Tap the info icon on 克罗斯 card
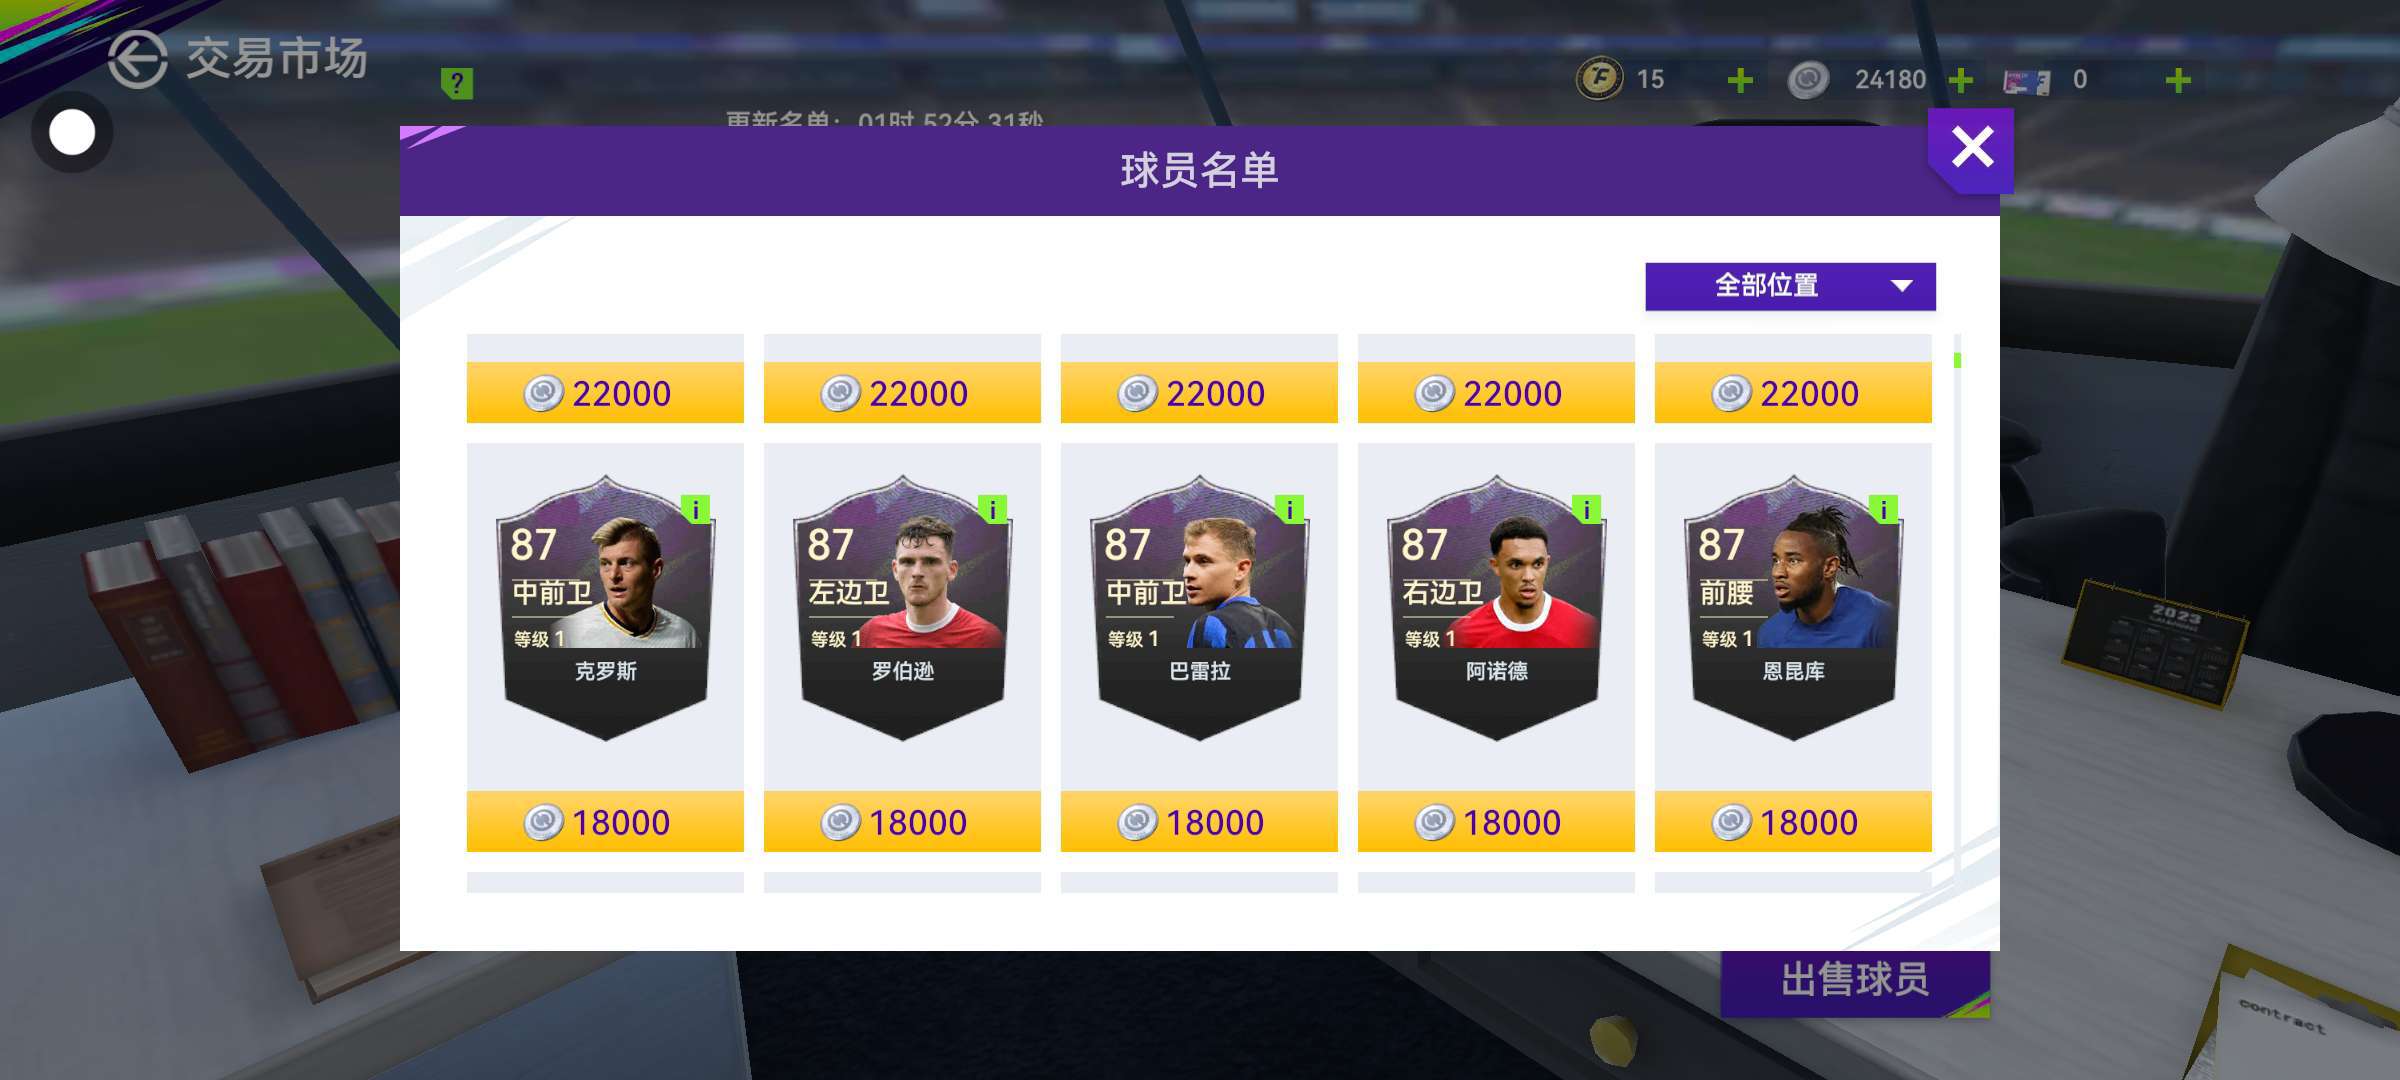The height and width of the screenshot is (1080, 2400). point(696,510)
